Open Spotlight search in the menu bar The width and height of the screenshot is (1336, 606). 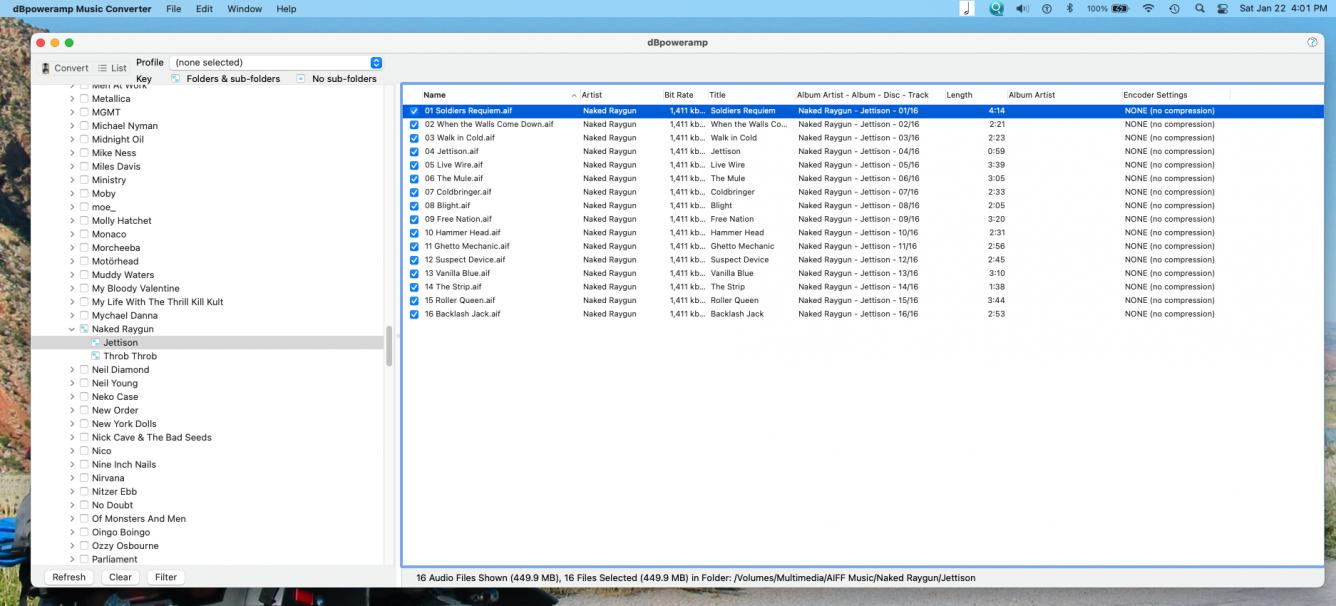click(1199, 9)
